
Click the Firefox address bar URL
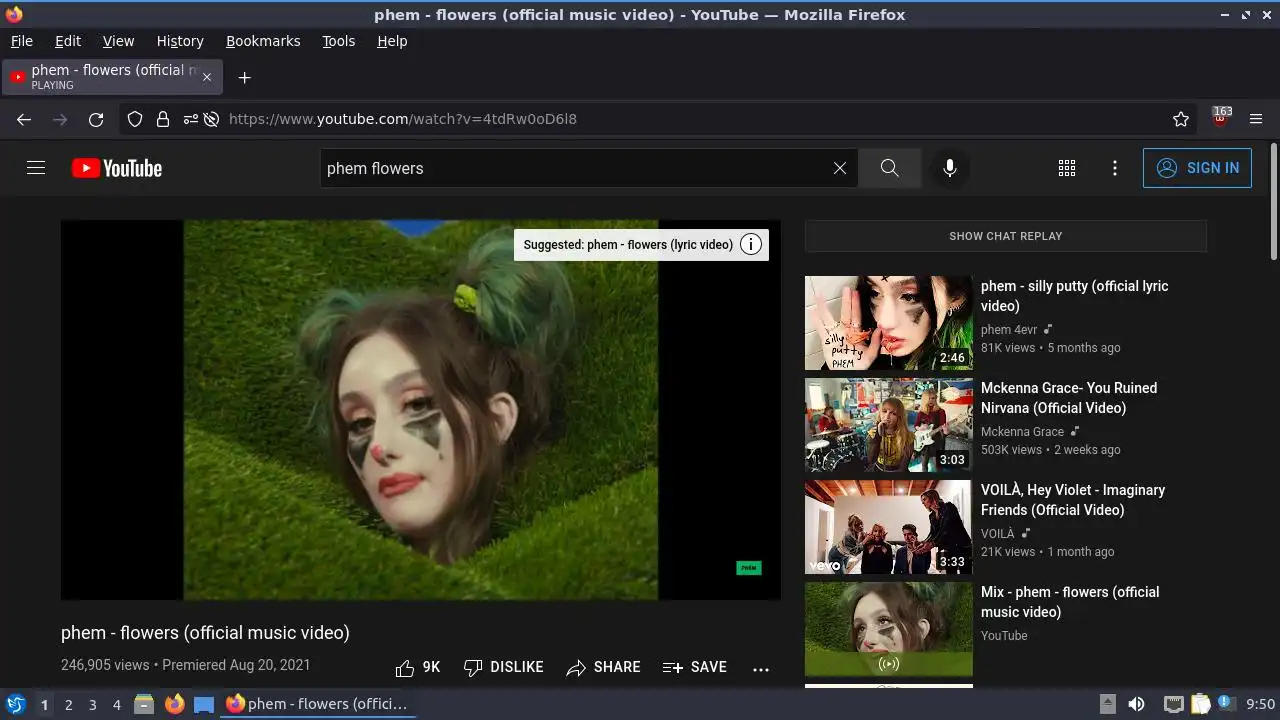[x=403, y=119]
